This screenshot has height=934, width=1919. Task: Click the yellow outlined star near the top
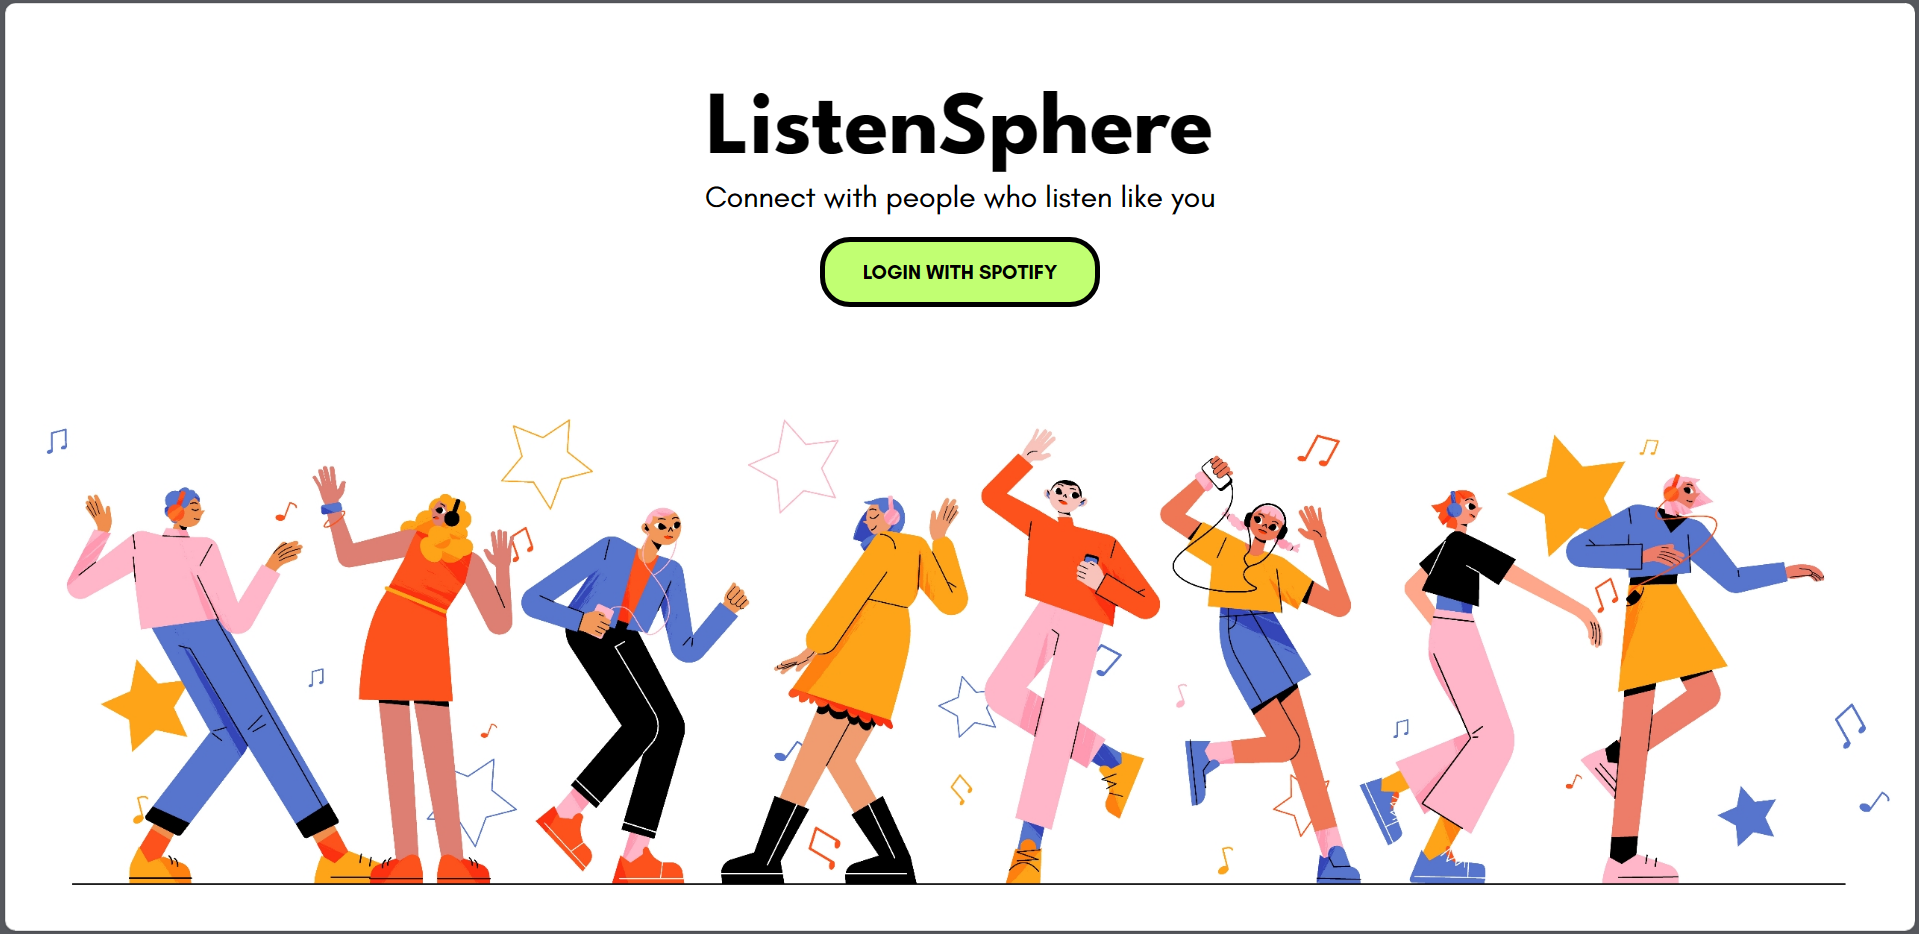(x=546, y=463)
